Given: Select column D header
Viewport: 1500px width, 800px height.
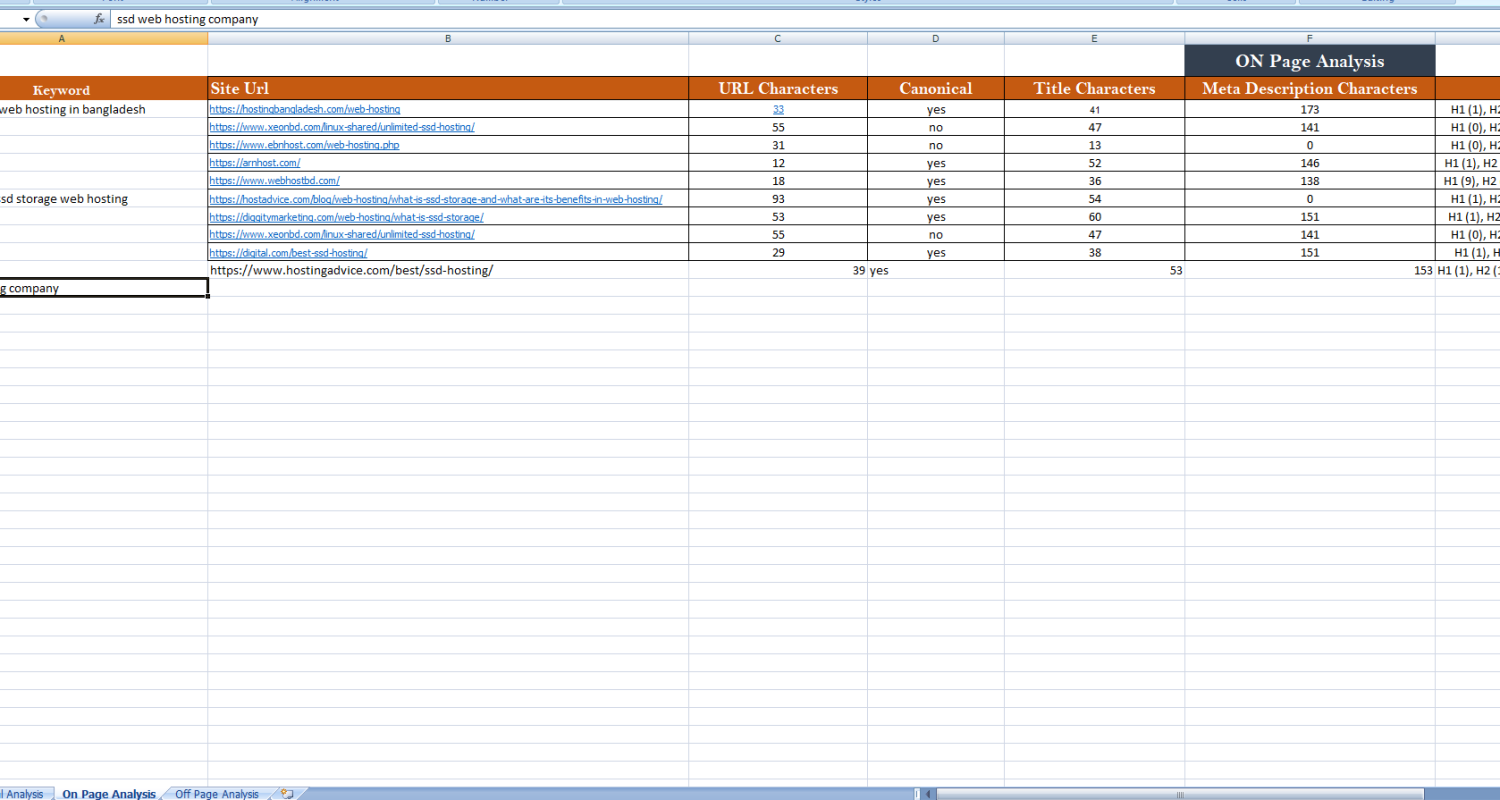Looking at the screenshot, I should 936,38.
